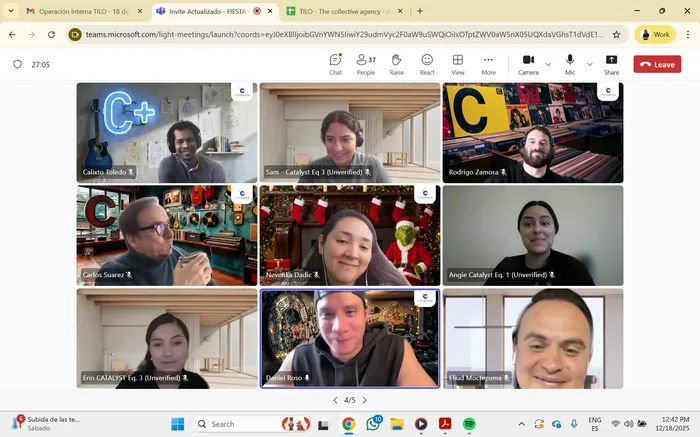700x437 pixels.
Task: Click the taskbar Search box
Action: pyautogui.click(x=253, y=424)
